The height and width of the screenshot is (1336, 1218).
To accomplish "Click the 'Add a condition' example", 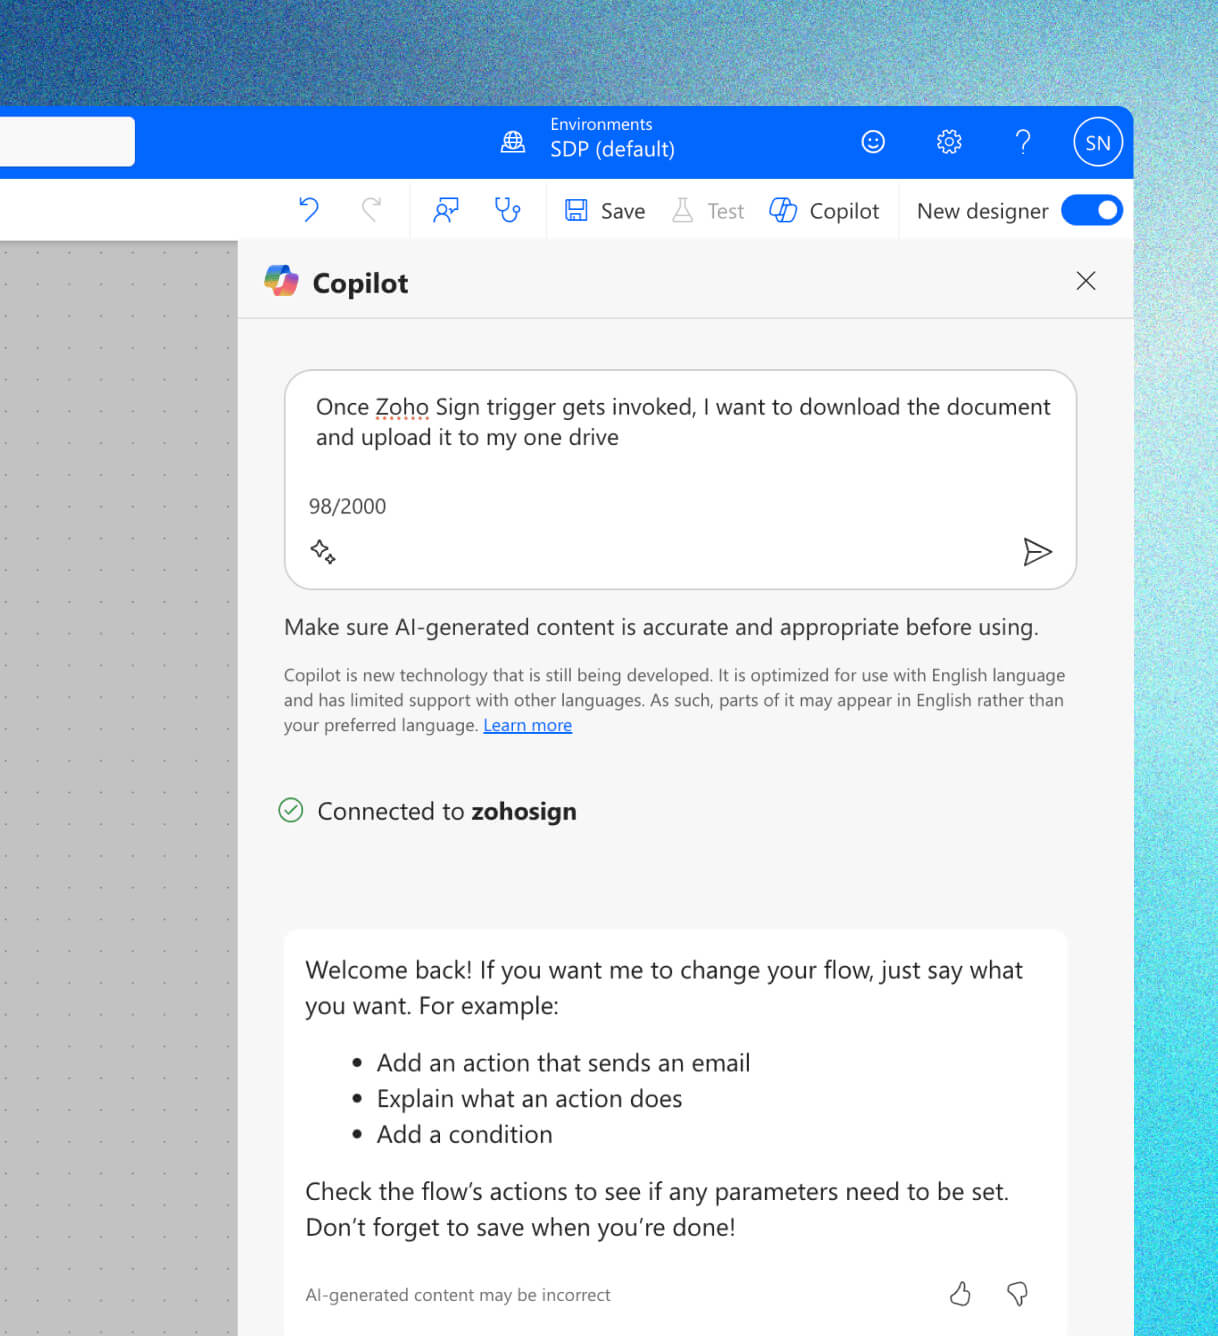I will (464, 1135).
